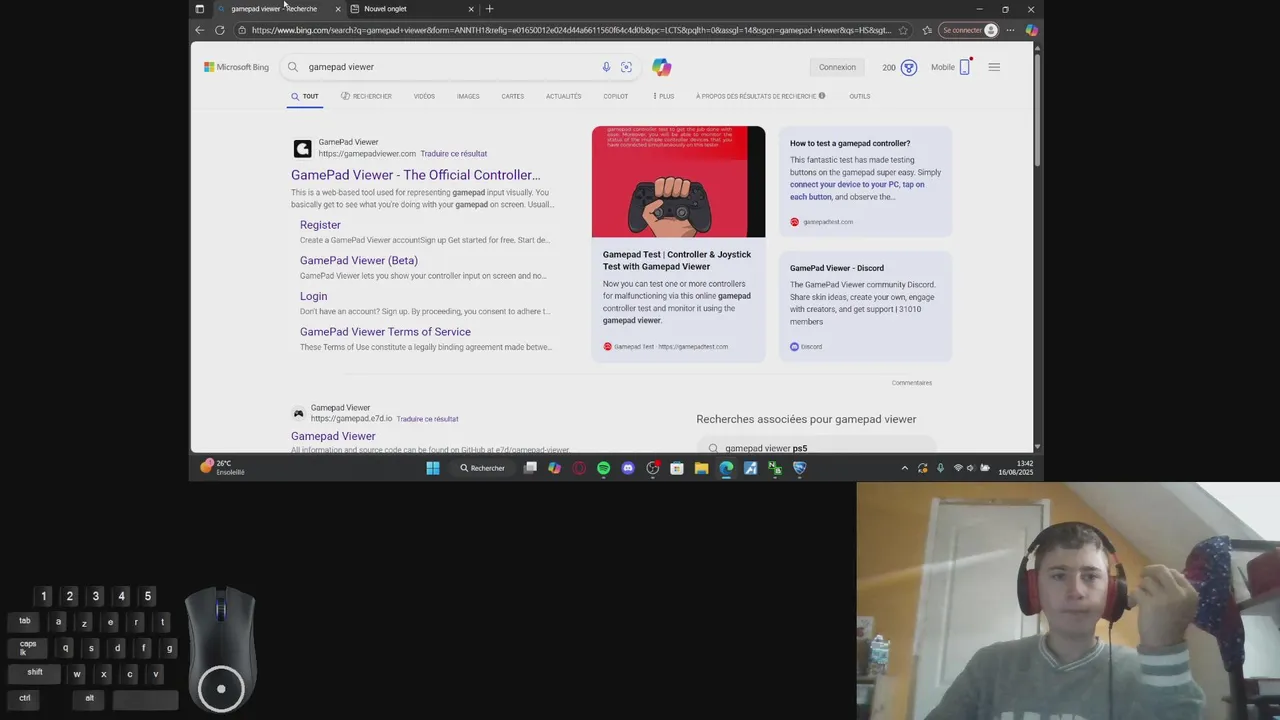This screenshot has height=720, width=1280.
Task: Open the Bing hamburger menu
Action: tap(994, 67)
